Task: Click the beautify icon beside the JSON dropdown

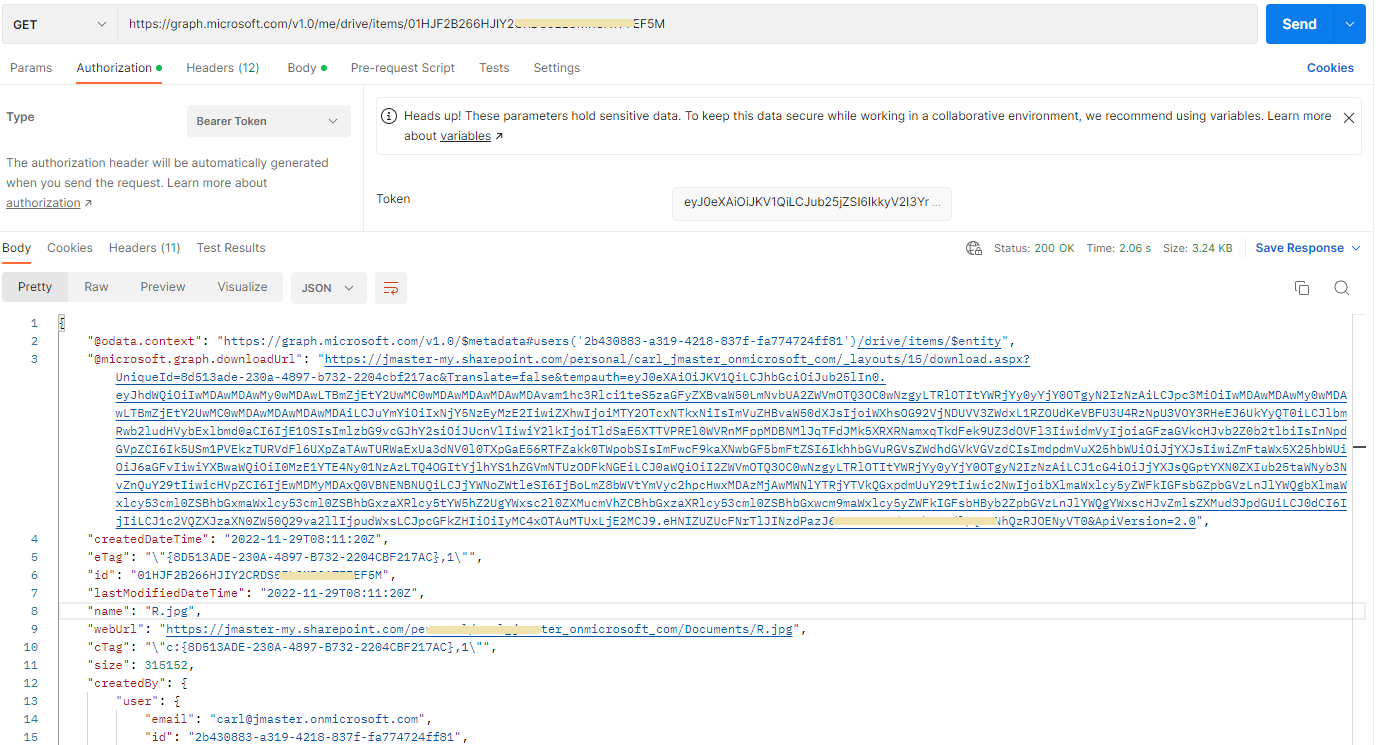Action: (x=390, y=287)
